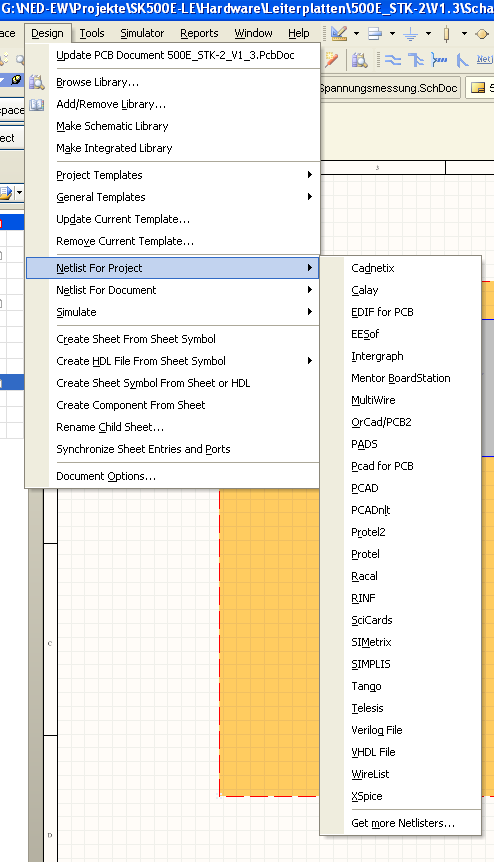Screen dimensions: 494x862
Task: Generate XSpice netlist
Action: coord(401,795)
